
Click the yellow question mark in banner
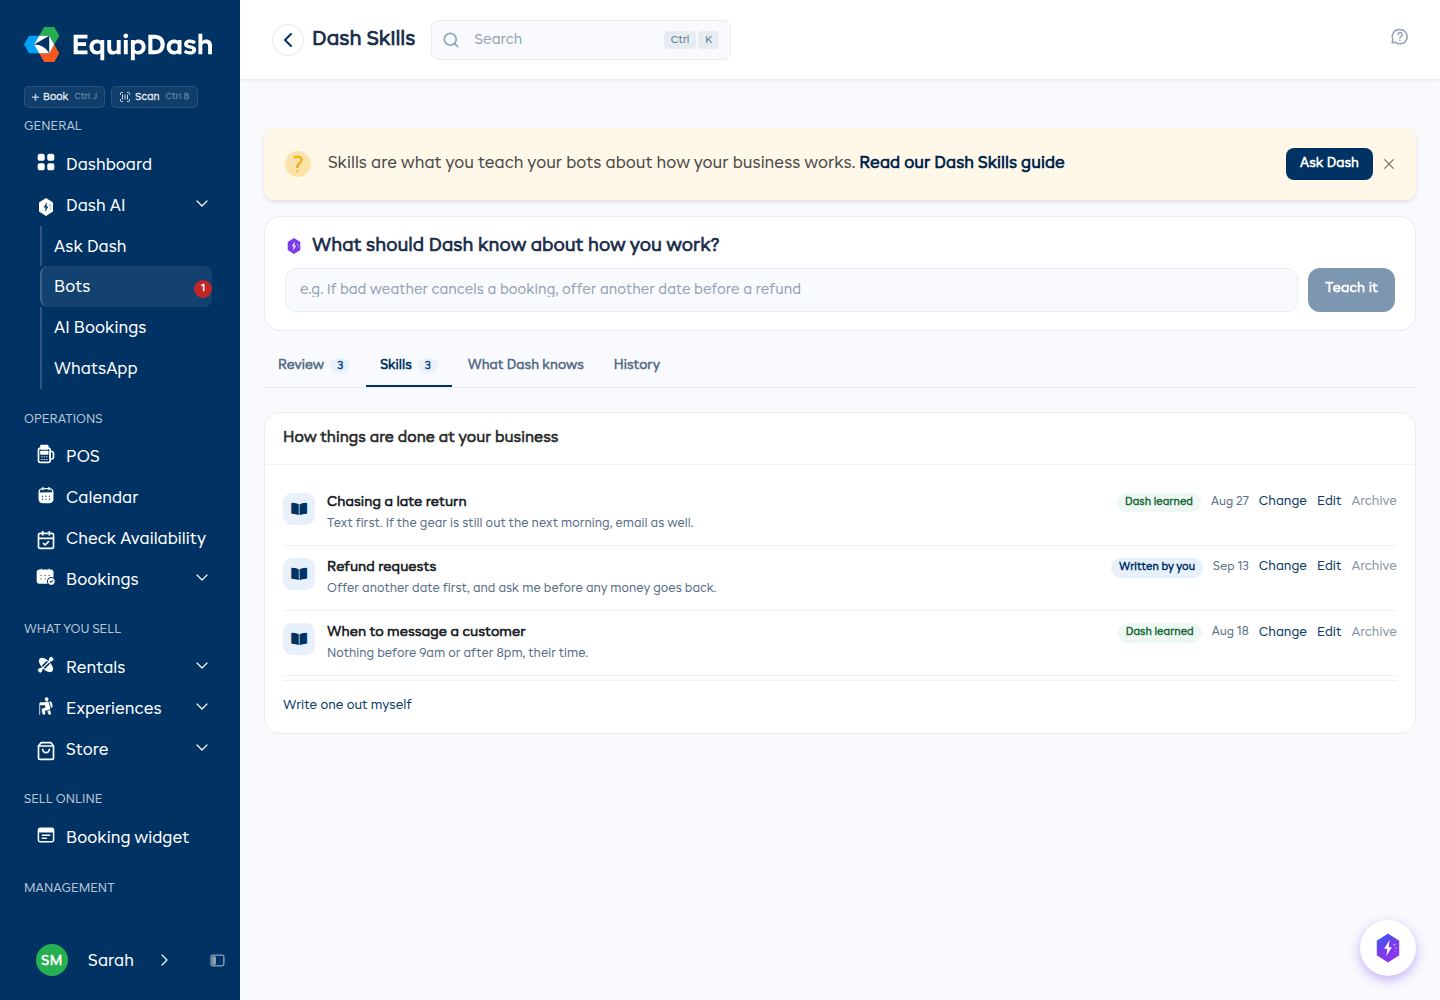[x=298, y=163]
